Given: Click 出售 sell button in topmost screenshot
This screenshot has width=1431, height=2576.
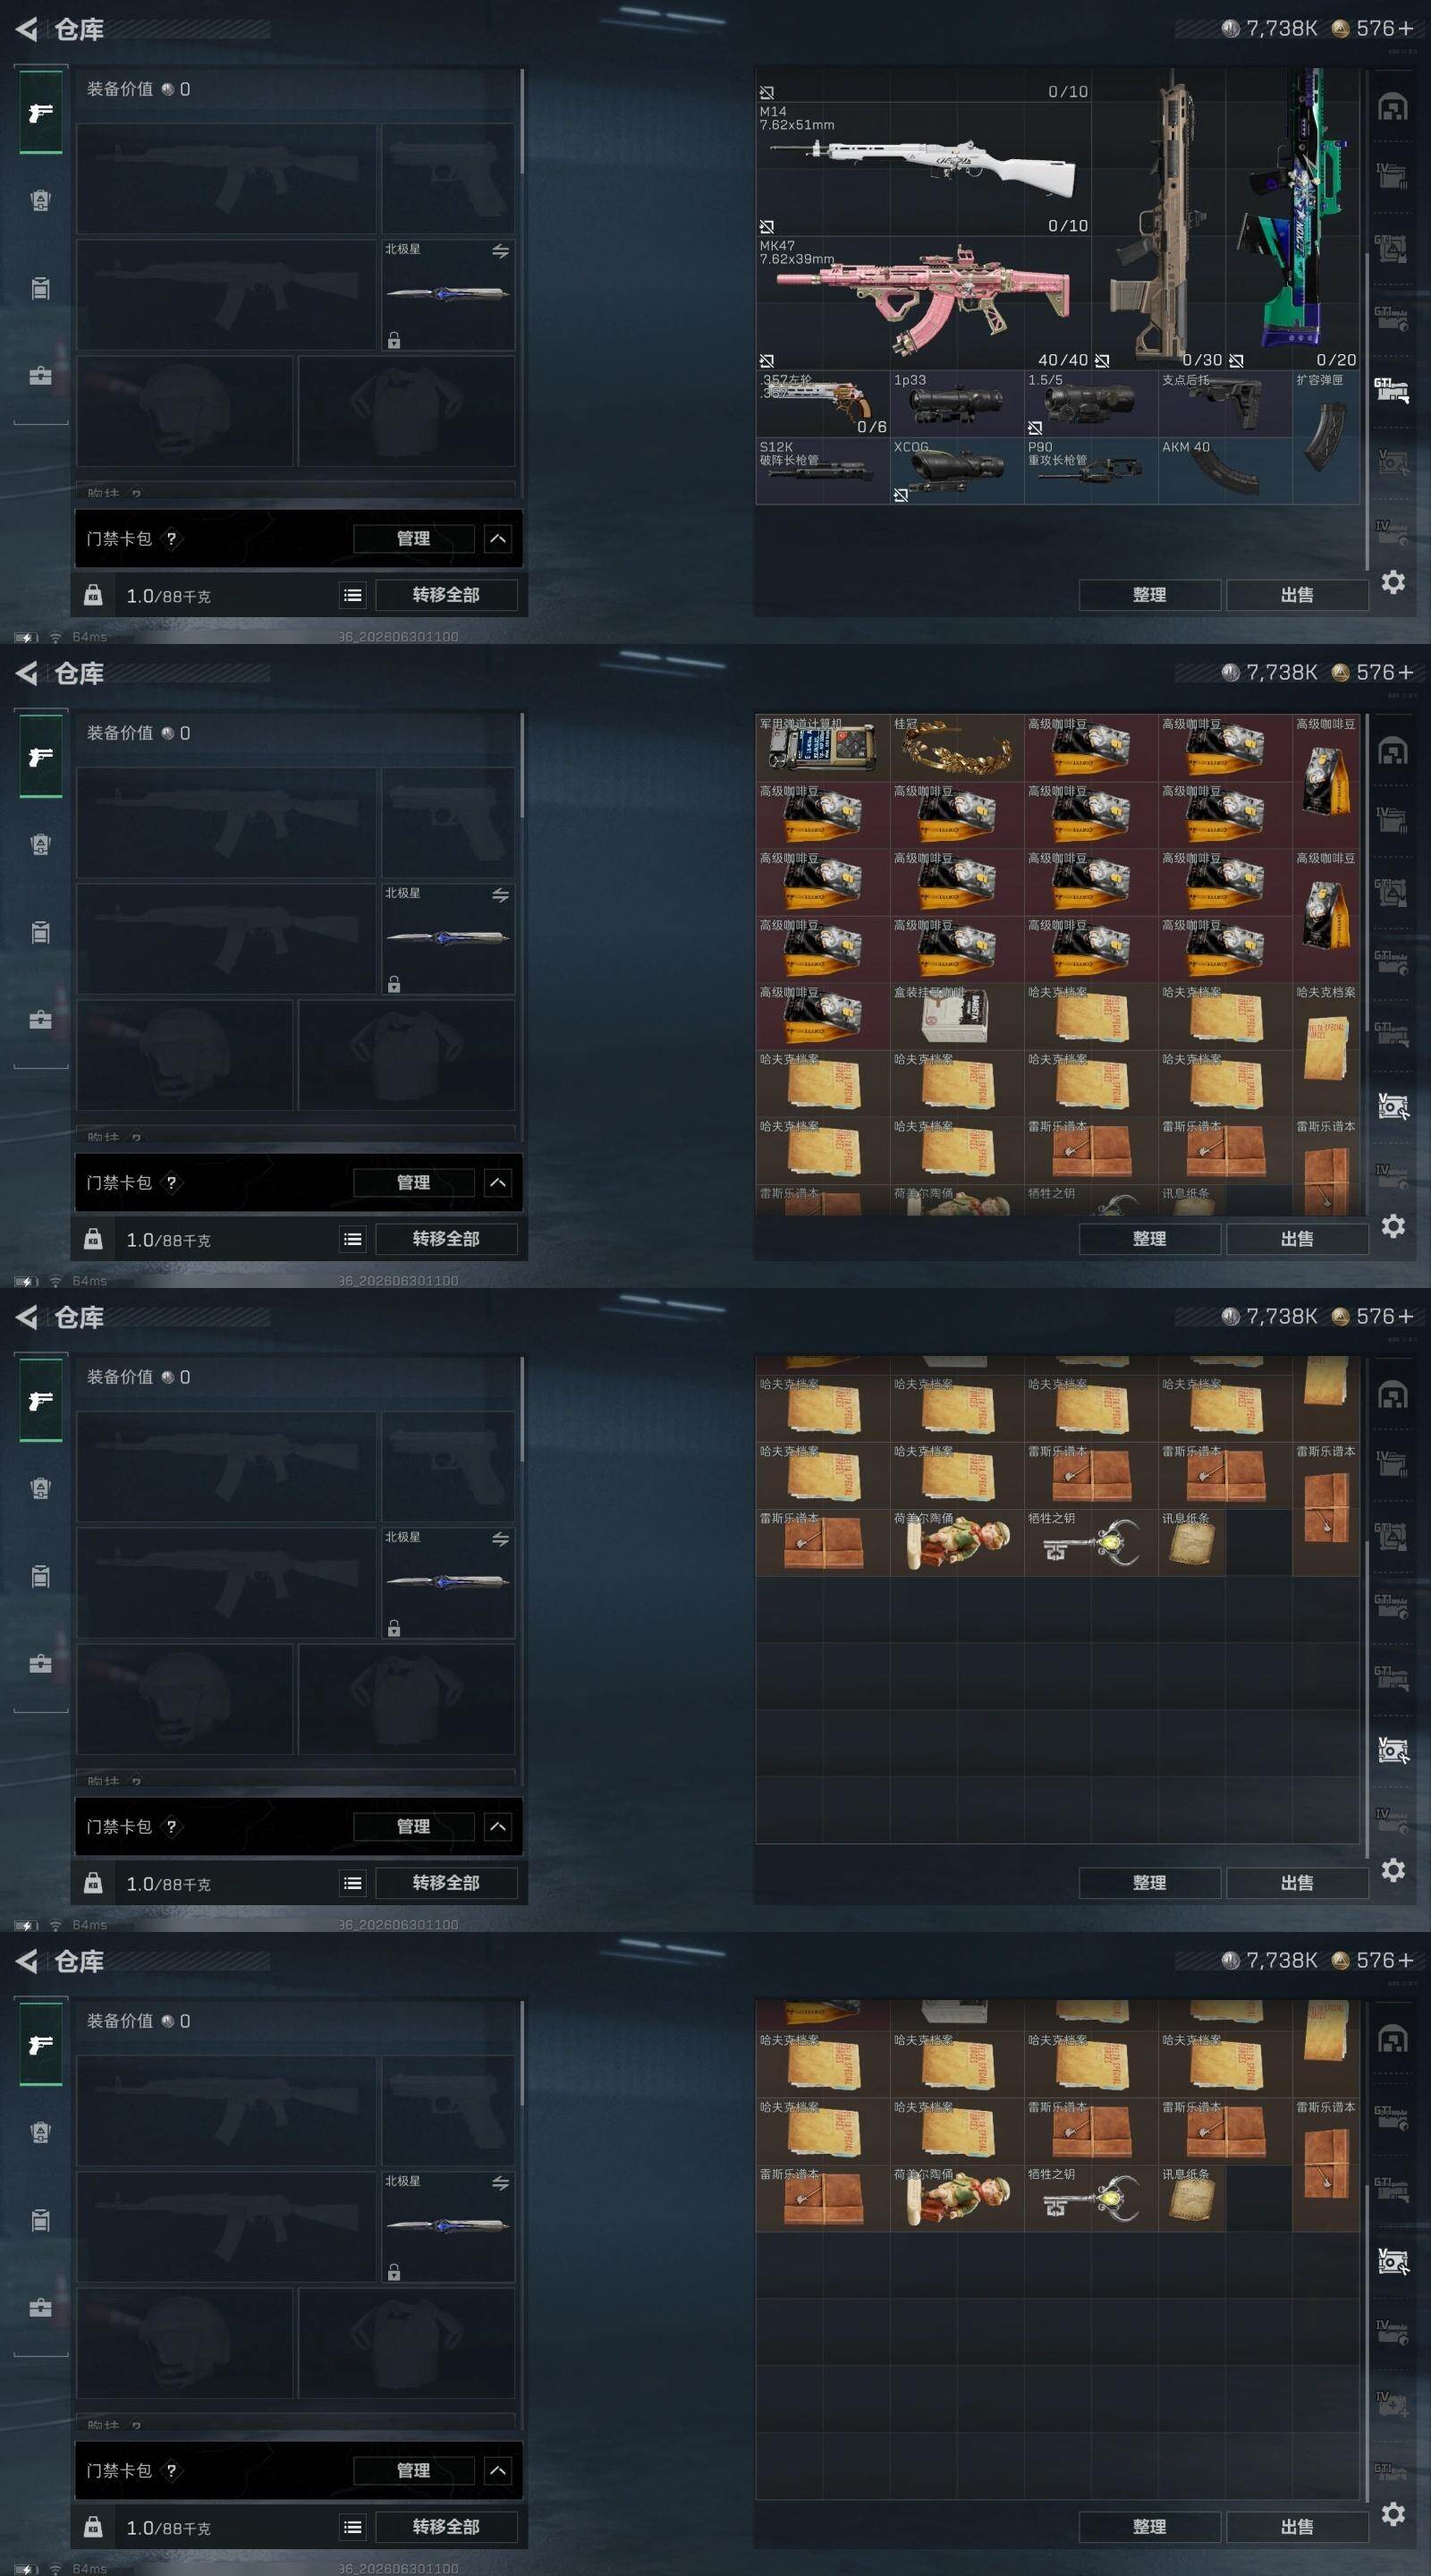Looking at the screenshot, I should pos(1297,595).
